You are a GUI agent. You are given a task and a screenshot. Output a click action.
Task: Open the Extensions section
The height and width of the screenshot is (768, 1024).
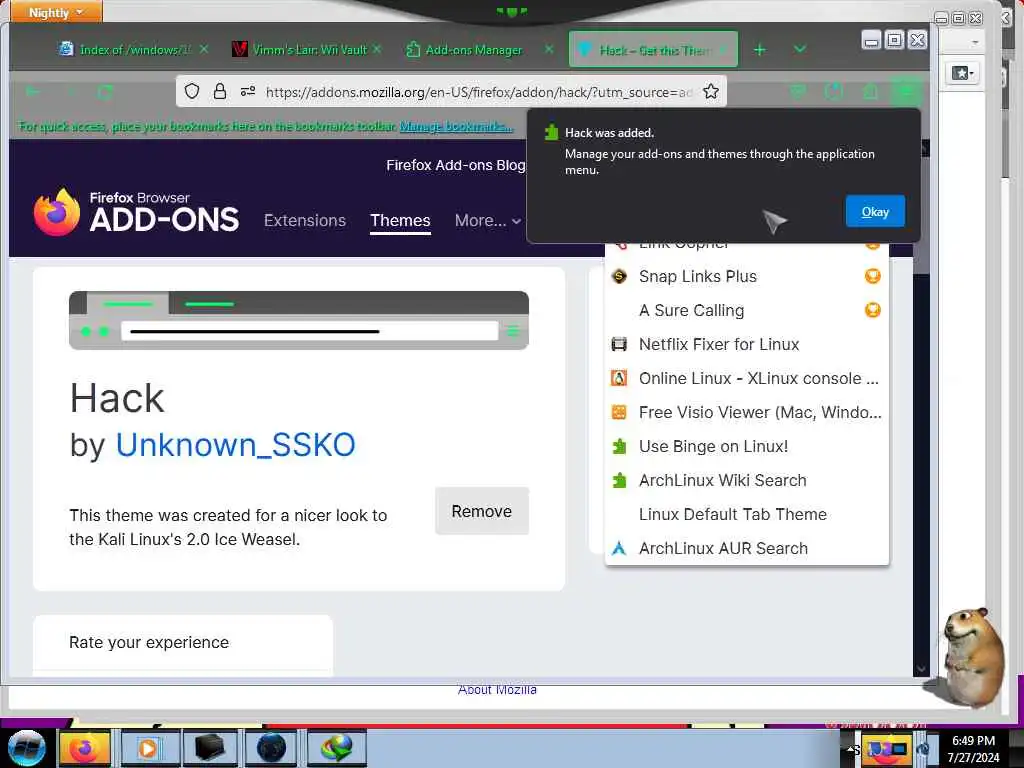(x=305, y=221)
